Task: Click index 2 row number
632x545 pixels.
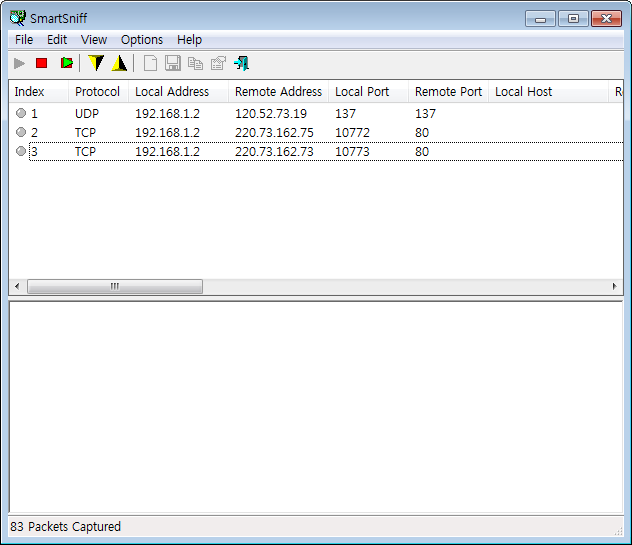Action: [x=34, y=133]
